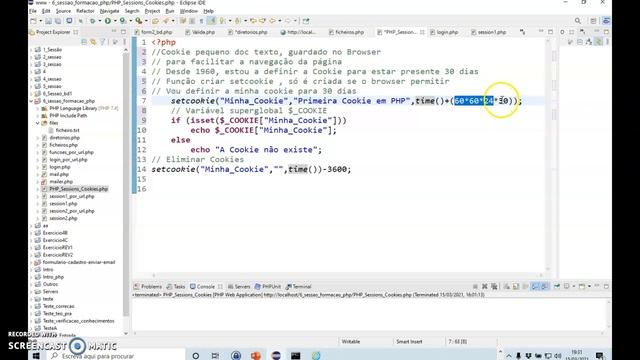Image resolution: width=640 pixels, height=360 pixels.
Task: Click the Run with coverage icon
Action: [x=122, y=21]
